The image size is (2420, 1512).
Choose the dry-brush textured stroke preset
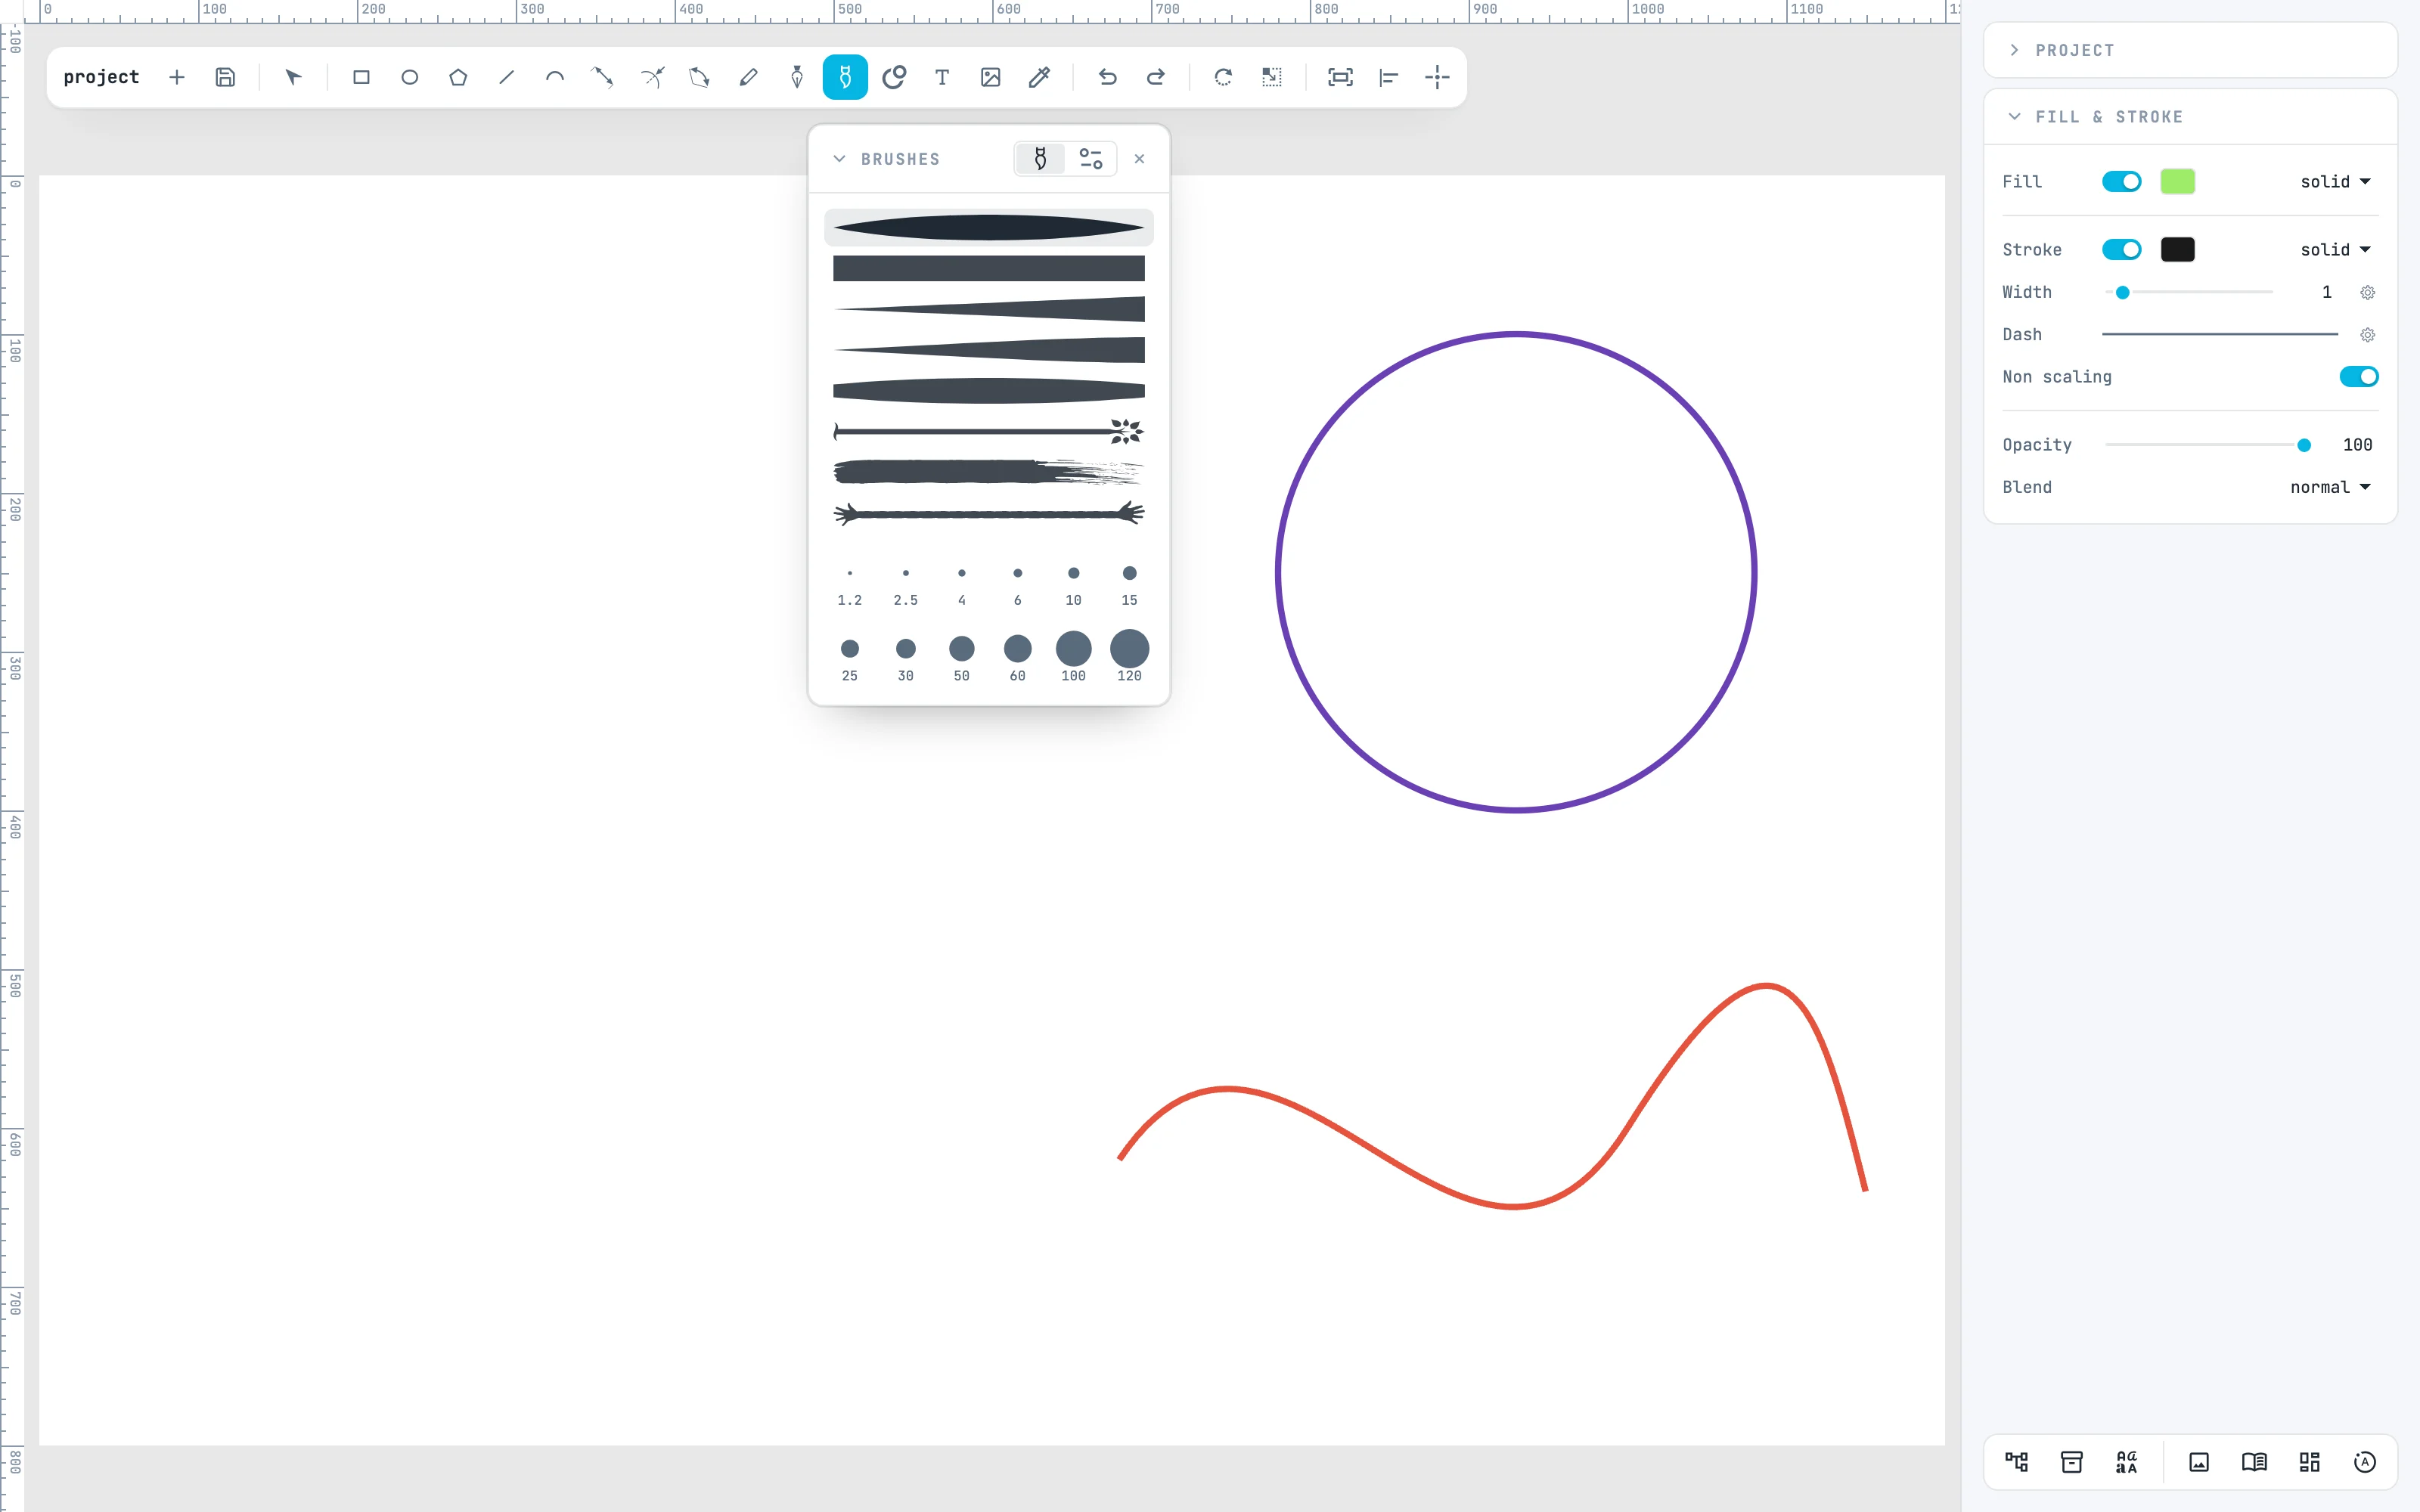point(988,472)
